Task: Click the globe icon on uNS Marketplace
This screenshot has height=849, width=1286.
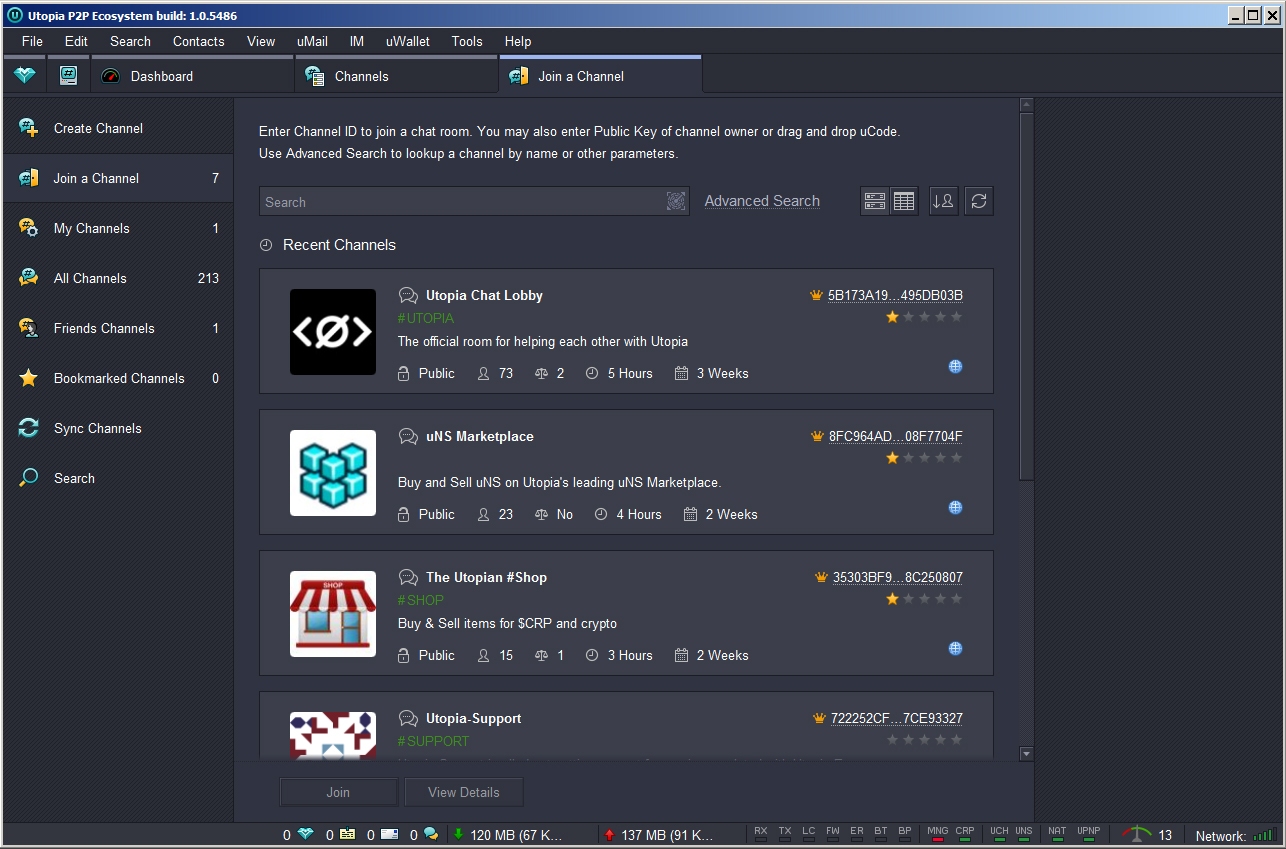Action: [955, 507]
